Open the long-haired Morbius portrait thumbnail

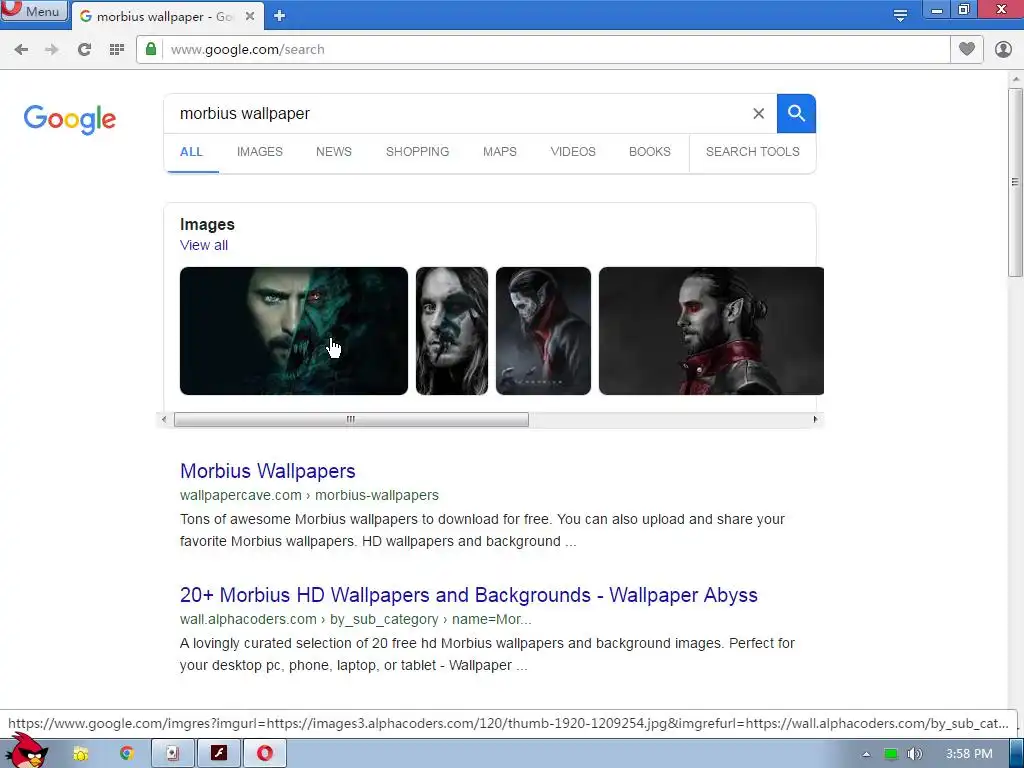pos(452,331)
